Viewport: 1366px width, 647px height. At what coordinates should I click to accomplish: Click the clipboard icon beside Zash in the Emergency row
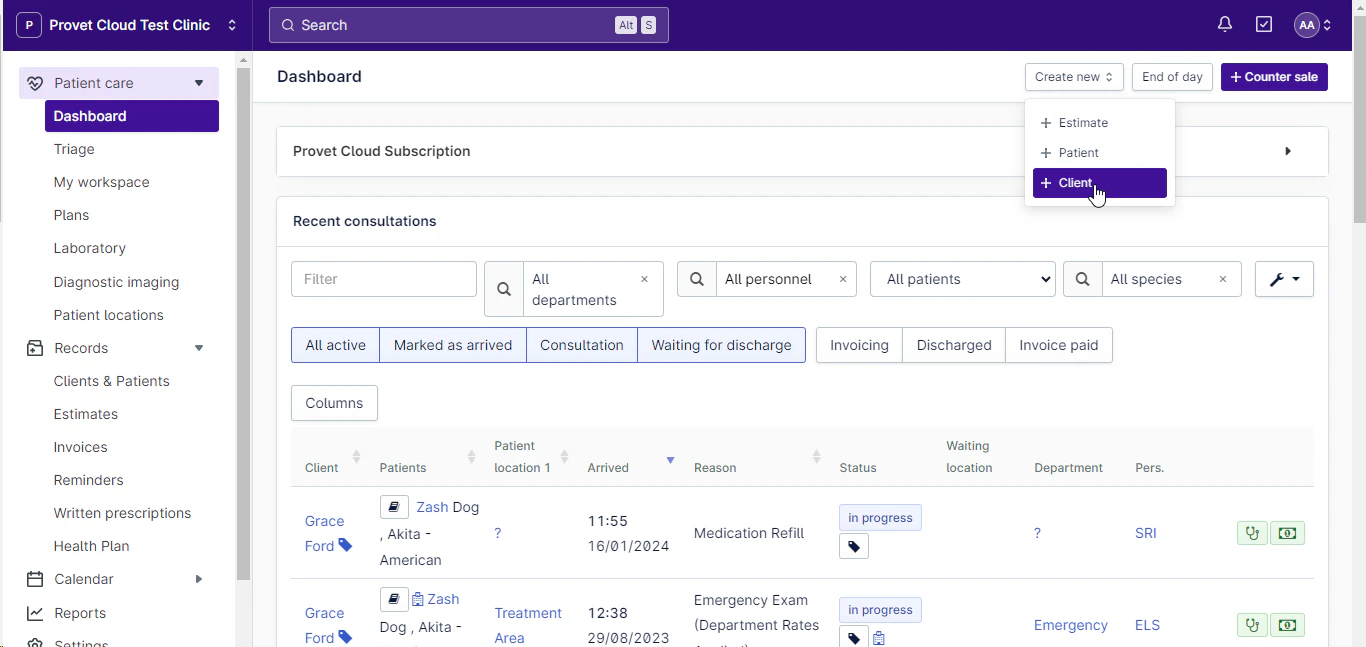tap(420, 599)
